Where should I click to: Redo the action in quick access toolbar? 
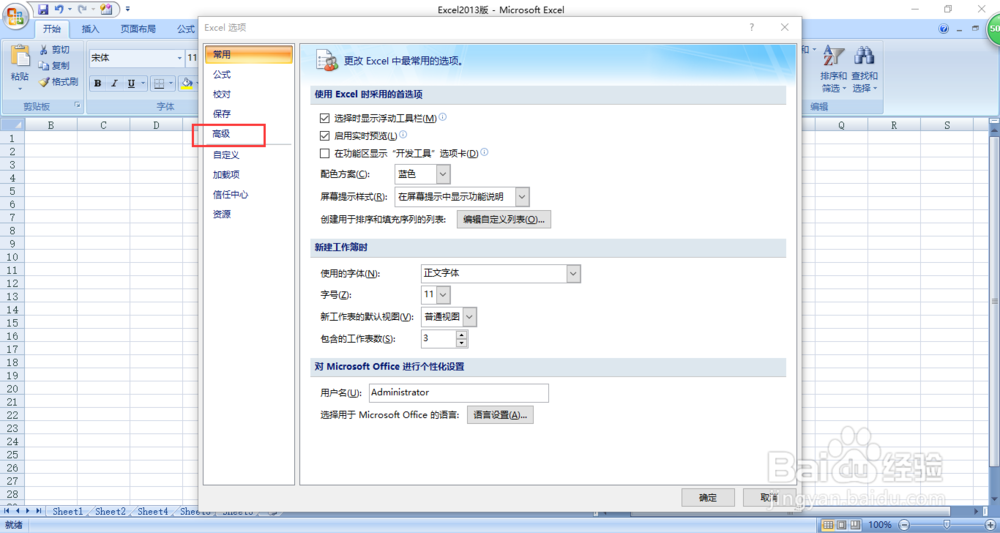[x=82, y=10]
